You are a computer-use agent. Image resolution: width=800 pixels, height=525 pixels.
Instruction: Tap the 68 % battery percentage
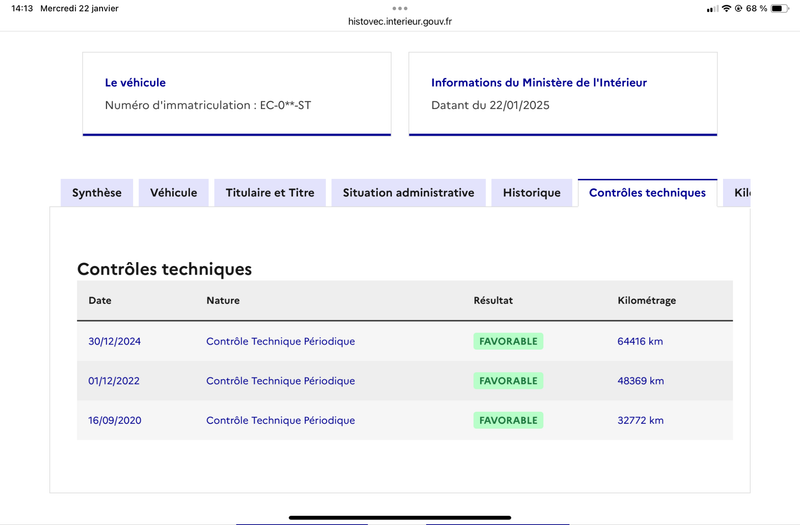pos(756,8)
